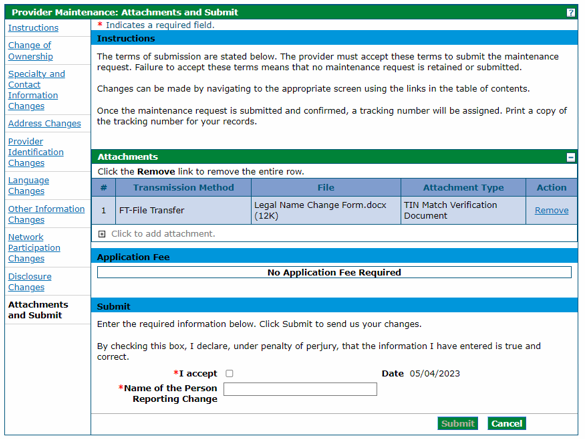Select Language Changes in sidebar
This screenshot has width=585, height=439.
28,185
